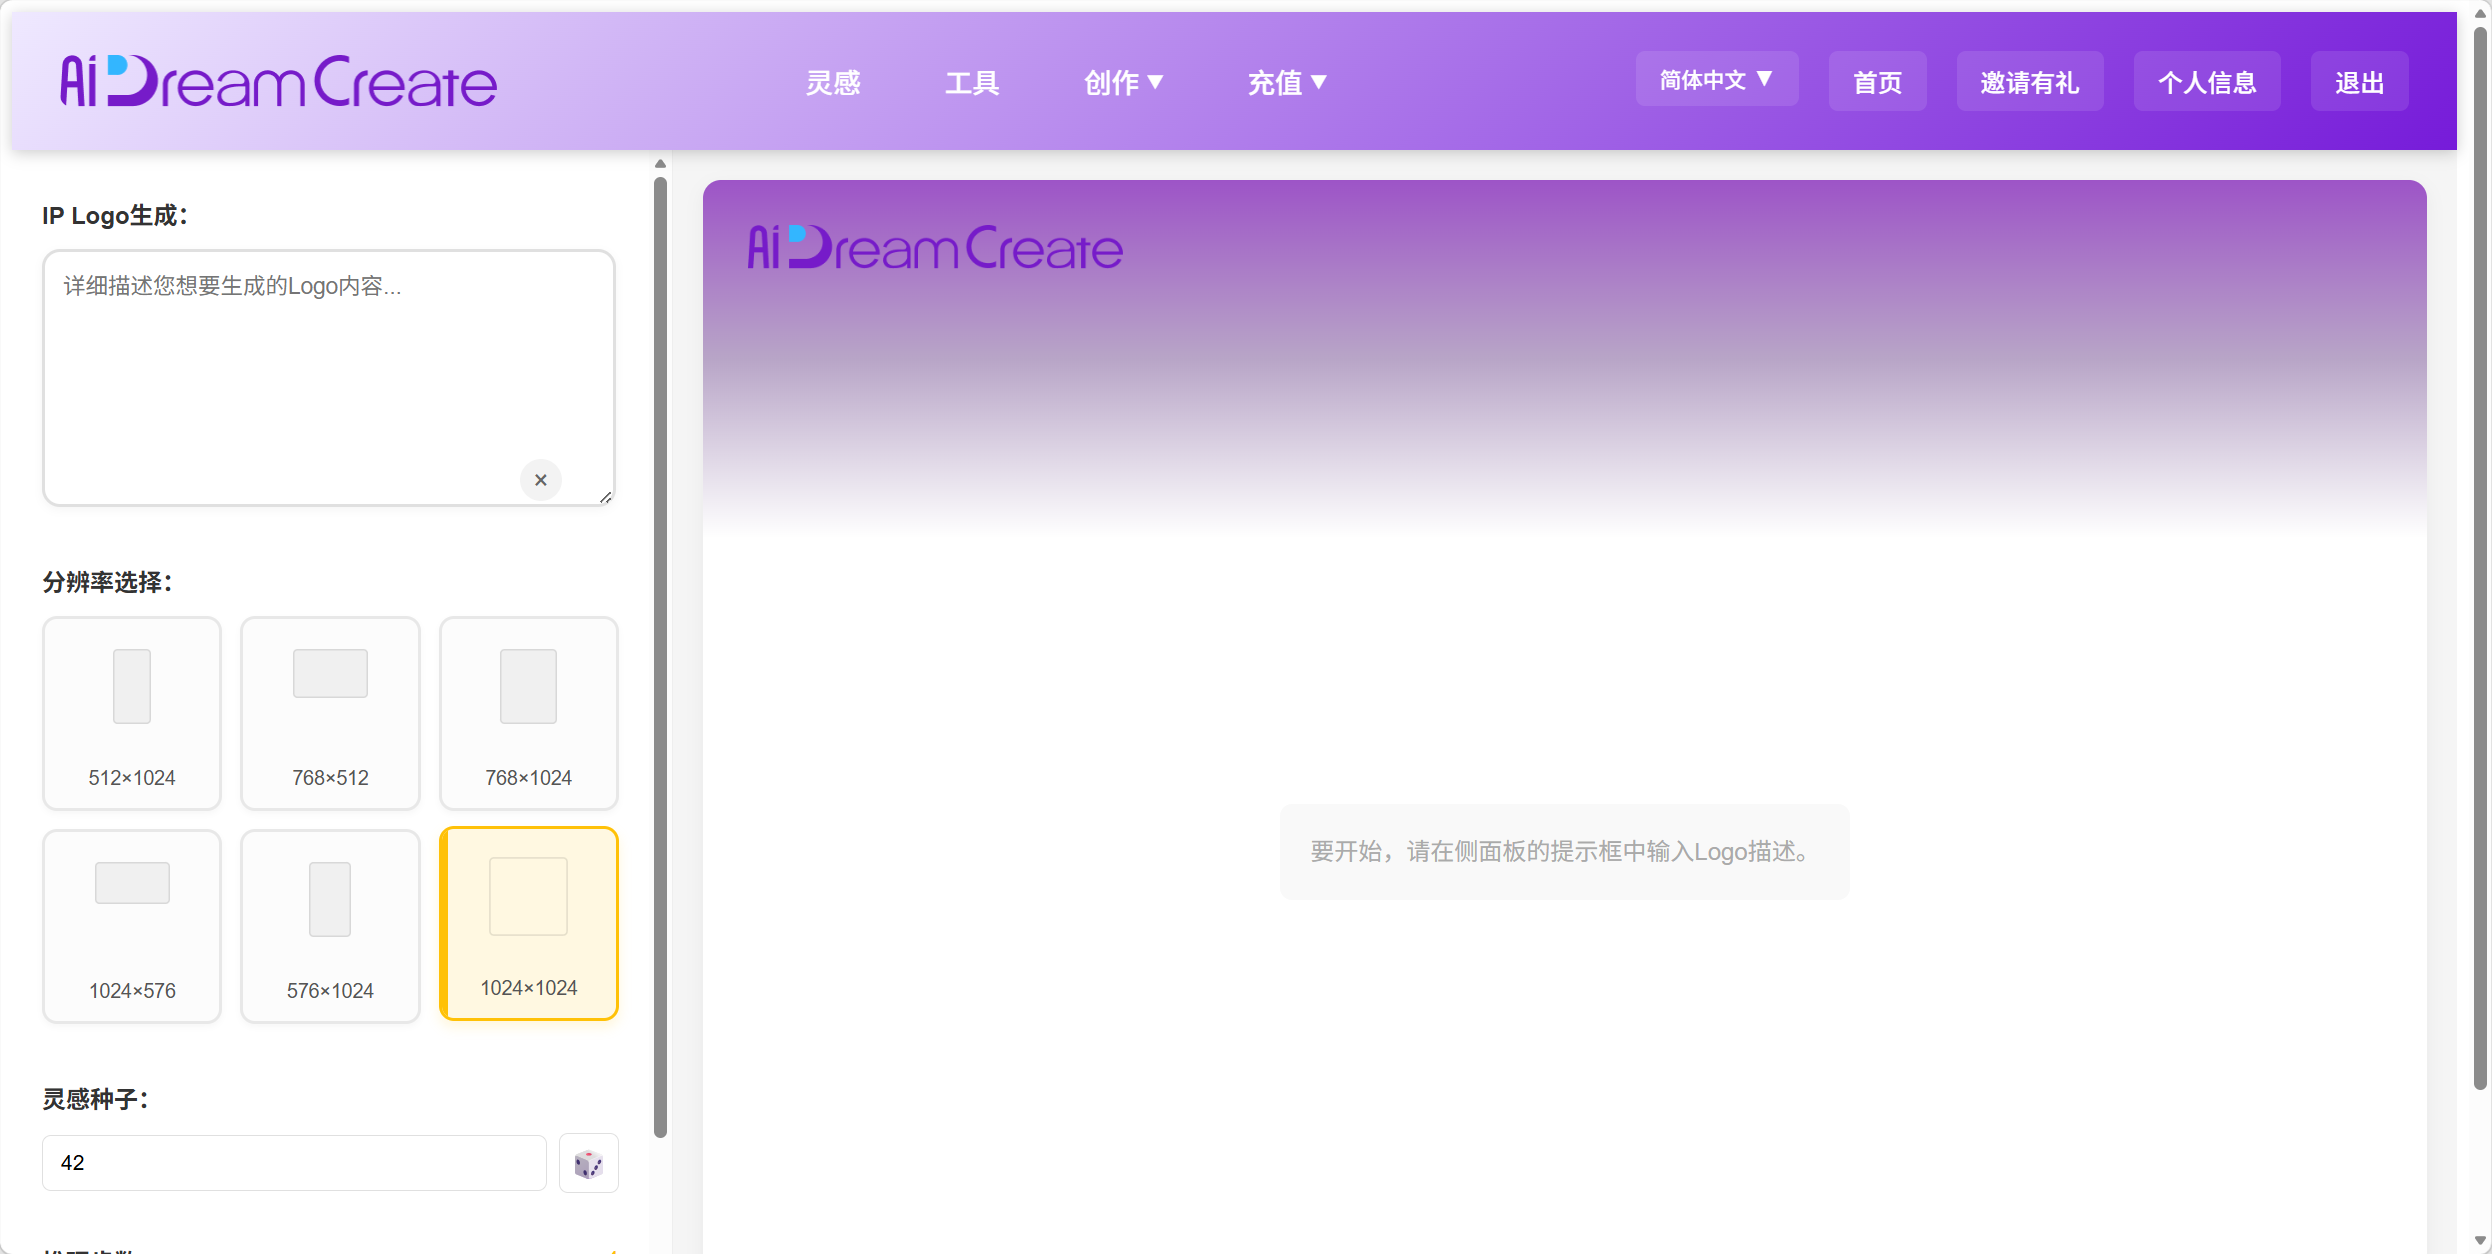Select the 576×1024 resolution option
Viewport: 2492px width, 1254px height.
(330, 926)
